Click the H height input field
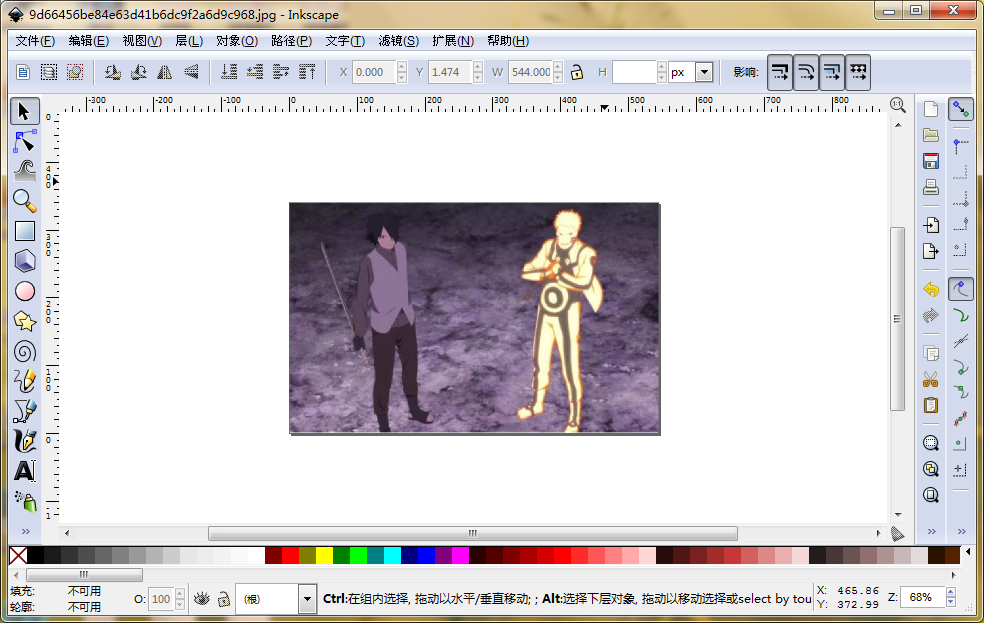The width and height of the screenshot is (984, 623). tap(634, 72)
